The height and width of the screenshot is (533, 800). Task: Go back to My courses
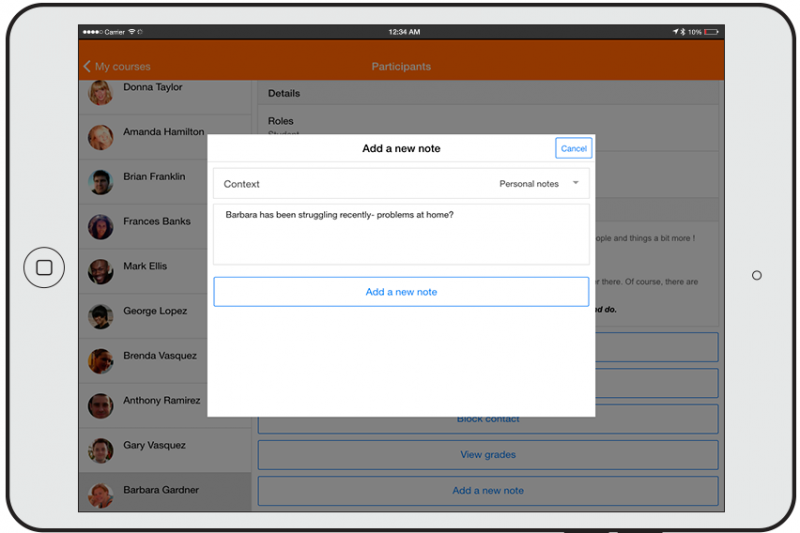pyautogui.click(x=117, y=66)
